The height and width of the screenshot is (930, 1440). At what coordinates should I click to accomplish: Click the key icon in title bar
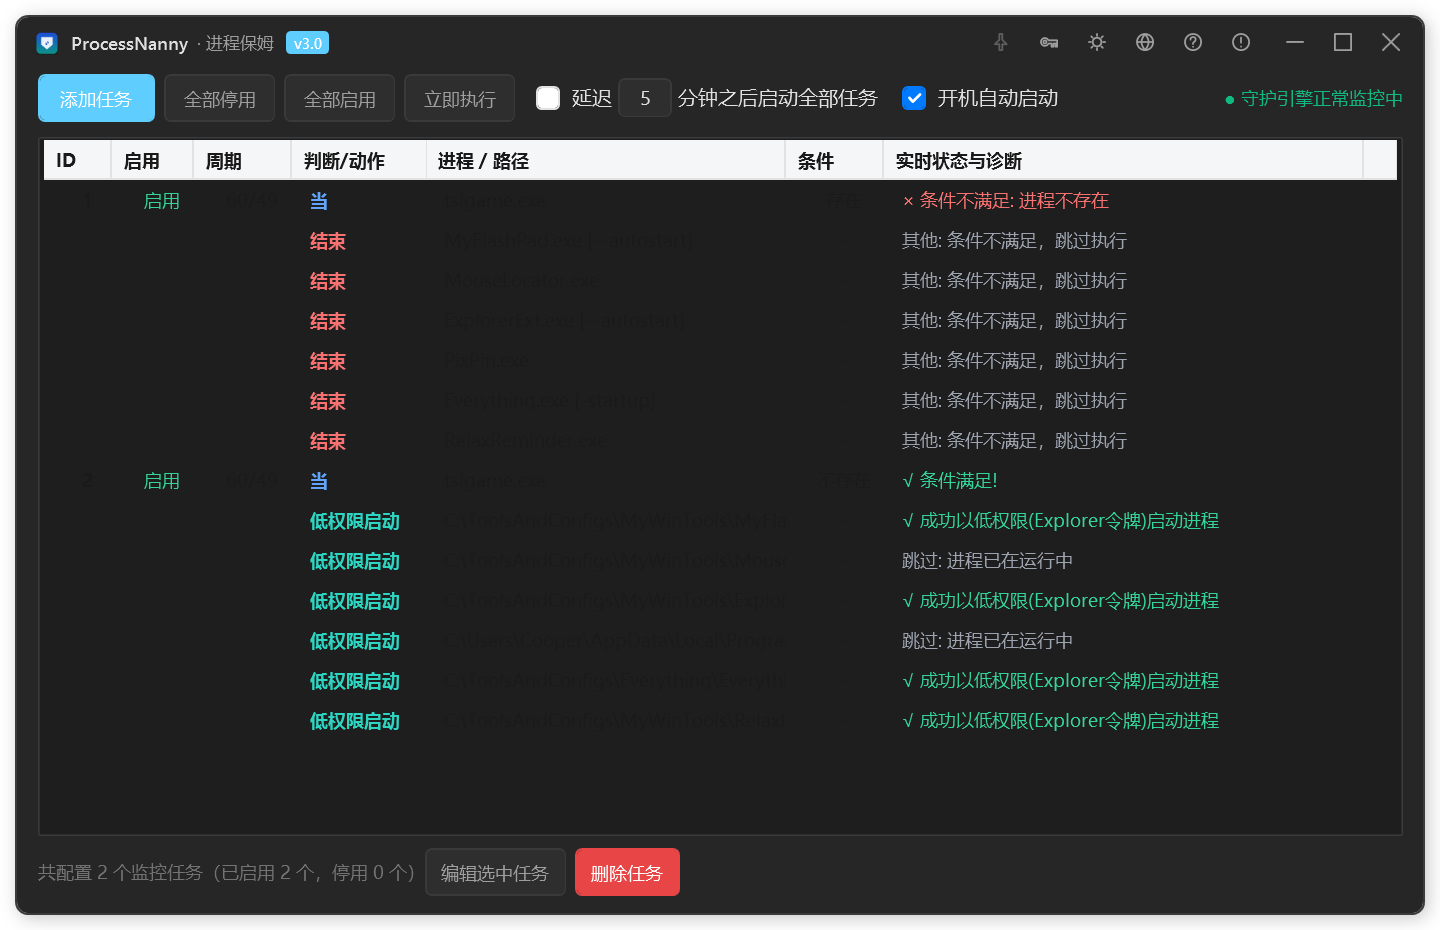tap(1049, 42)
